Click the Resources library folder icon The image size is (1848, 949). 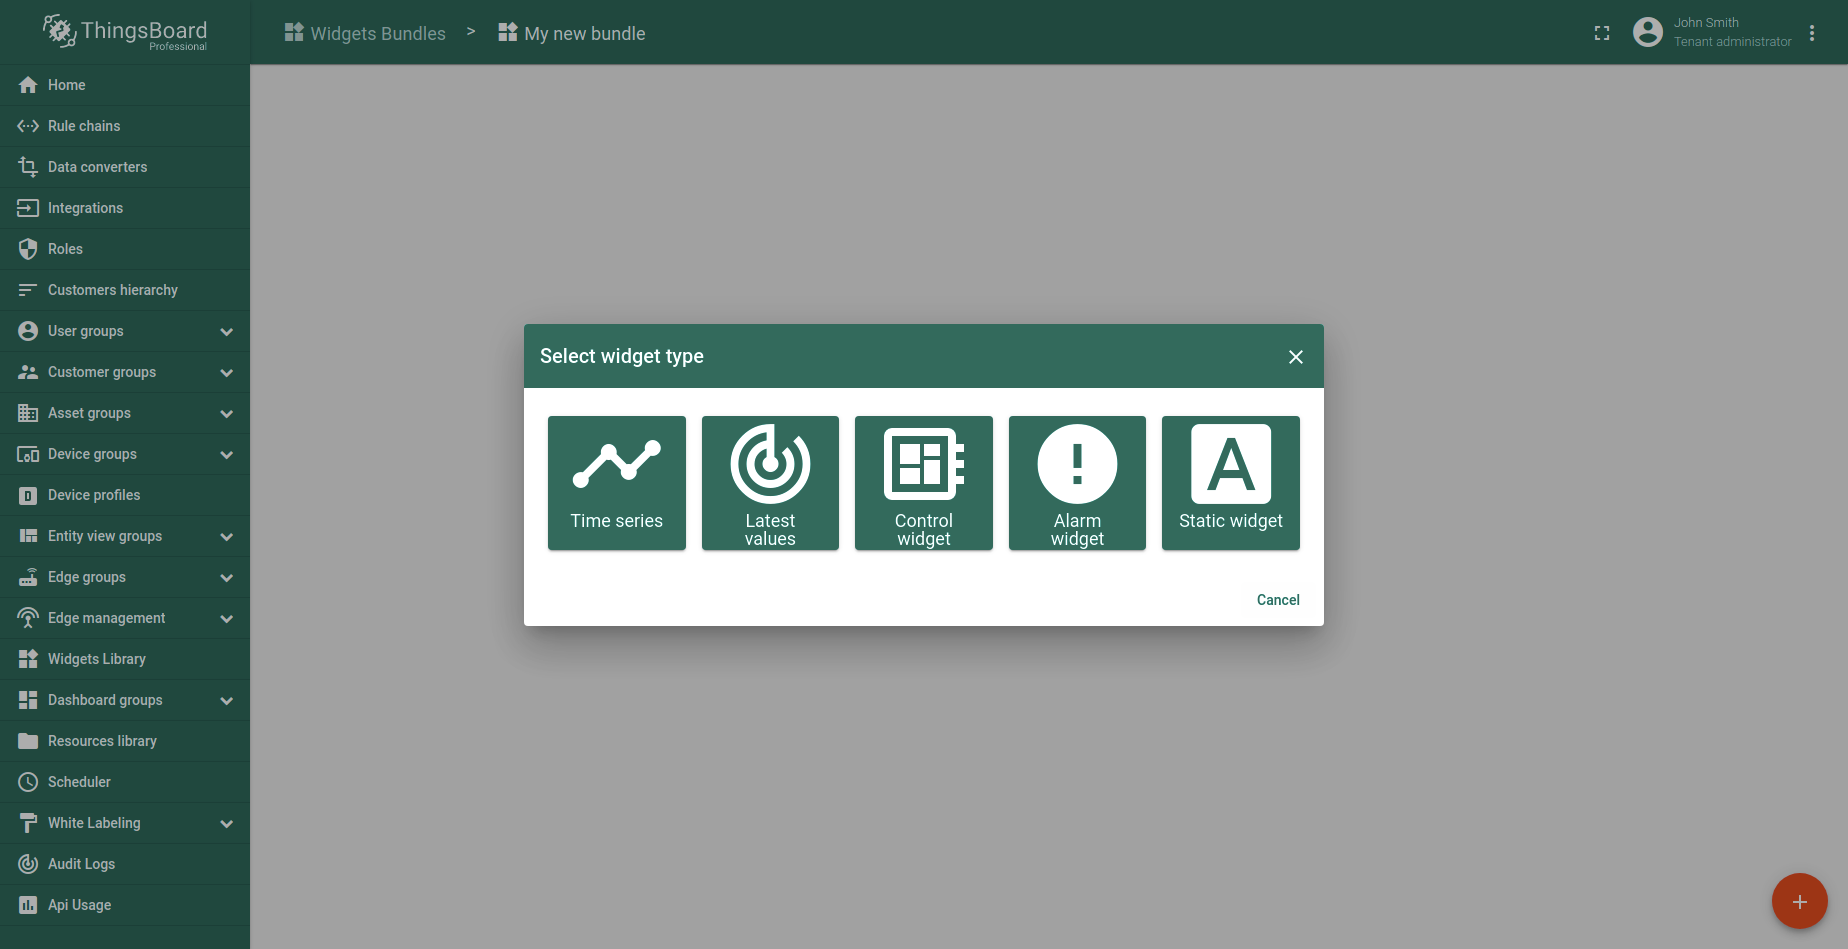point(28,741)
